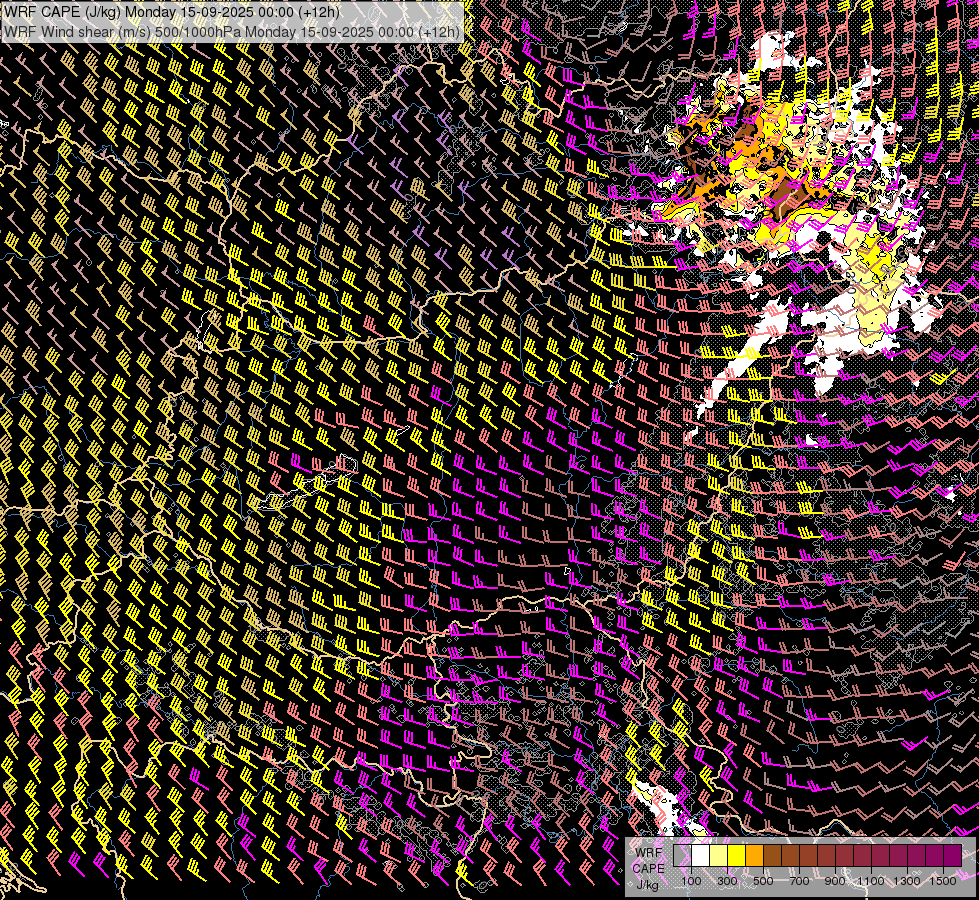
Task: Click the orange CAPE legend swatch
Action: 754,855
